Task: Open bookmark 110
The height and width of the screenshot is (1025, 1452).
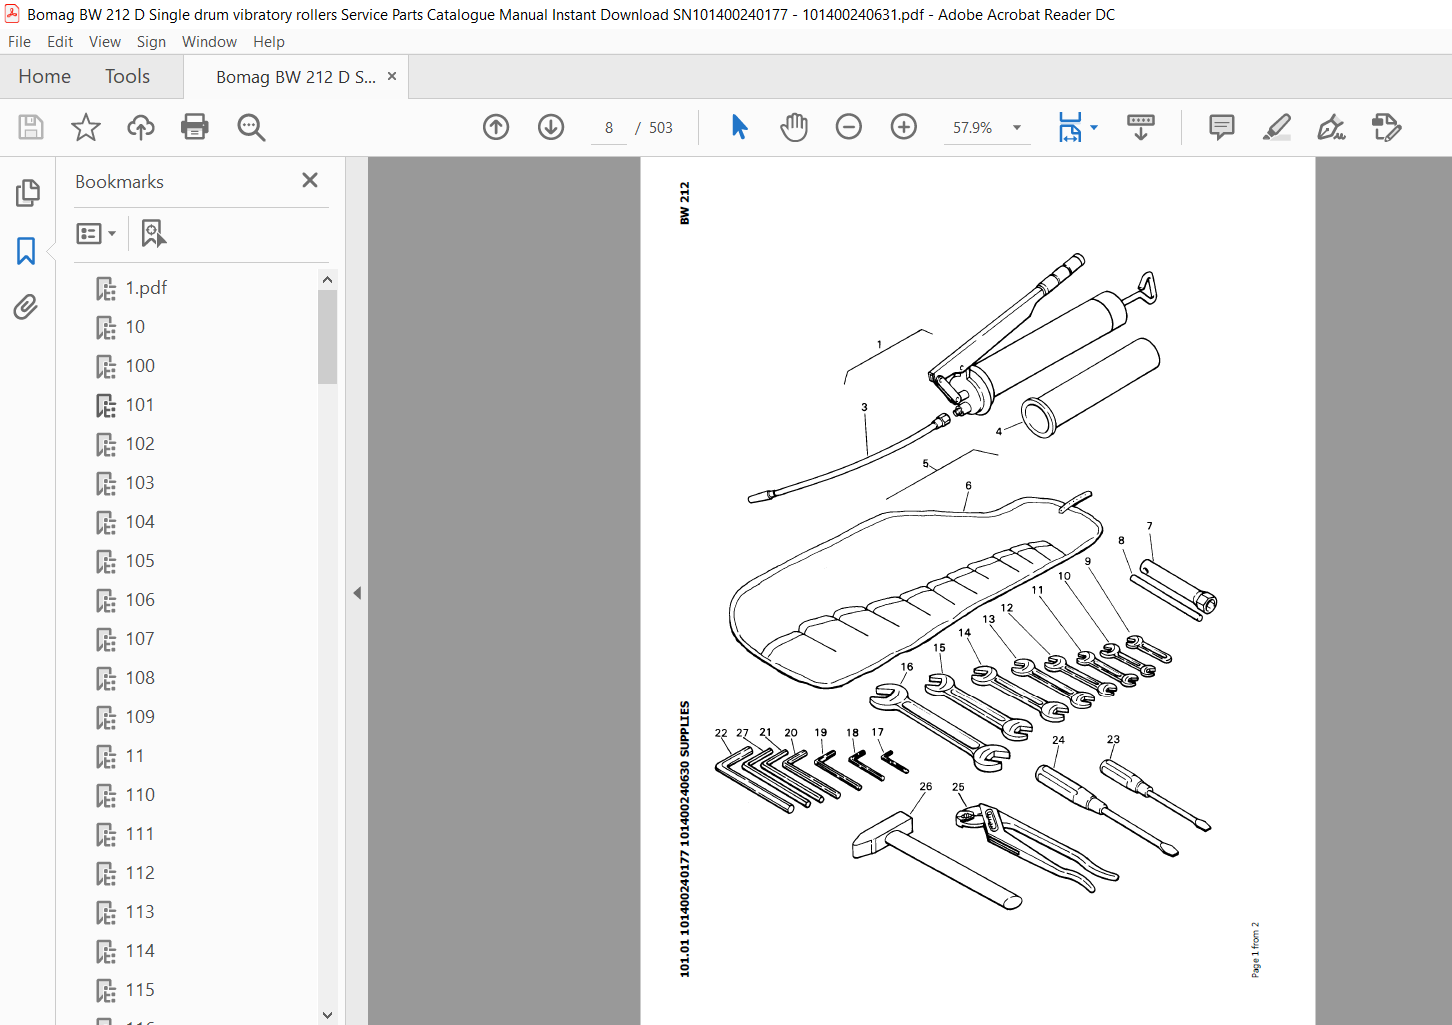Action: 140,795
